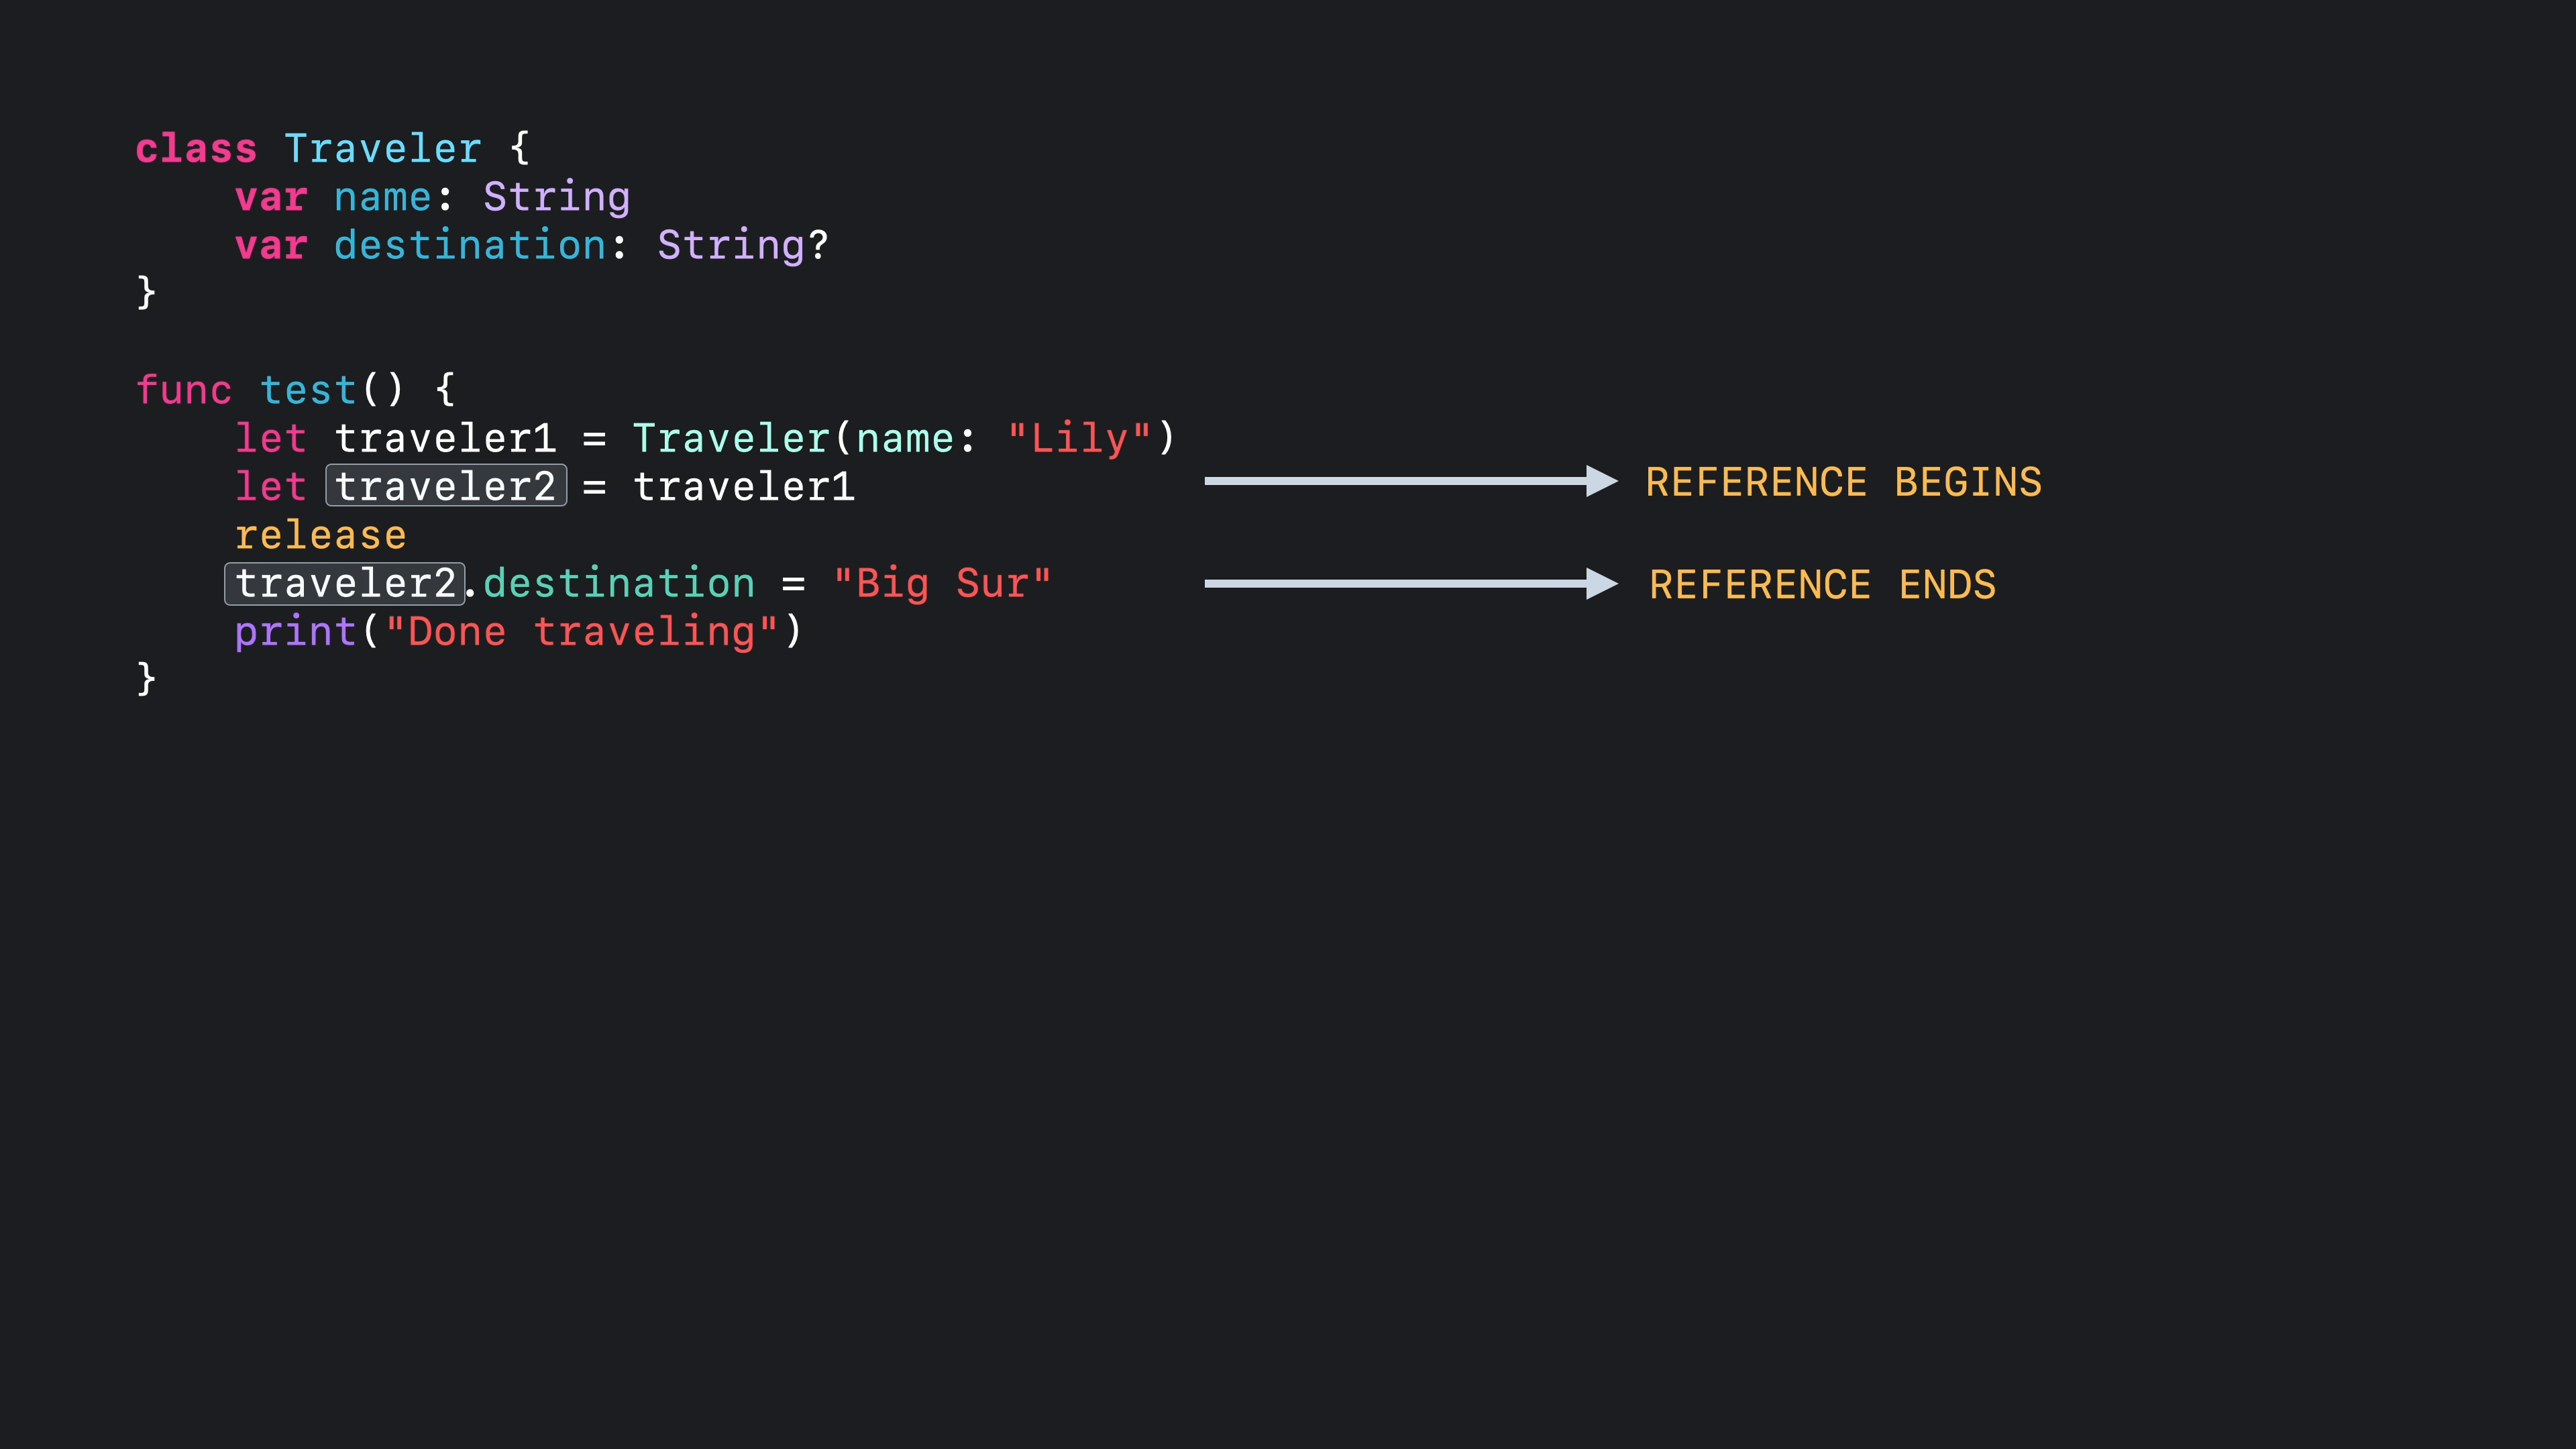This screenshot has width=2576, height=1449.
Task: Click the test function name
Action: [308, 390]
